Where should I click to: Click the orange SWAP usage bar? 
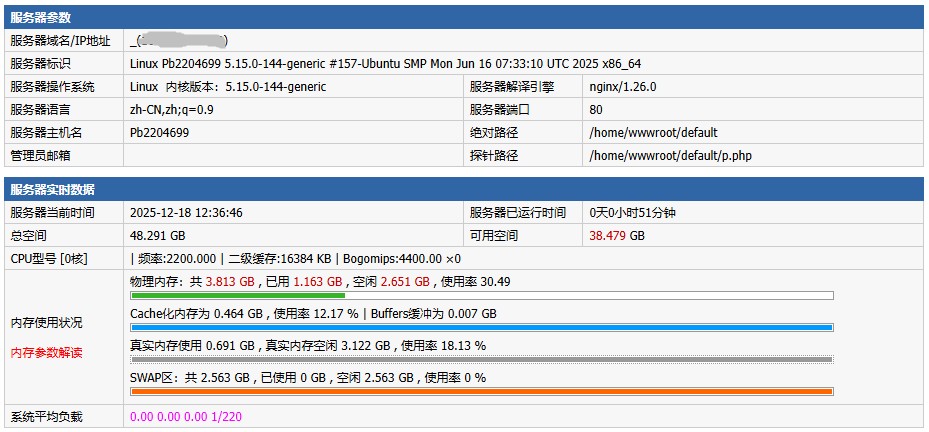click(x=481, y=391)
